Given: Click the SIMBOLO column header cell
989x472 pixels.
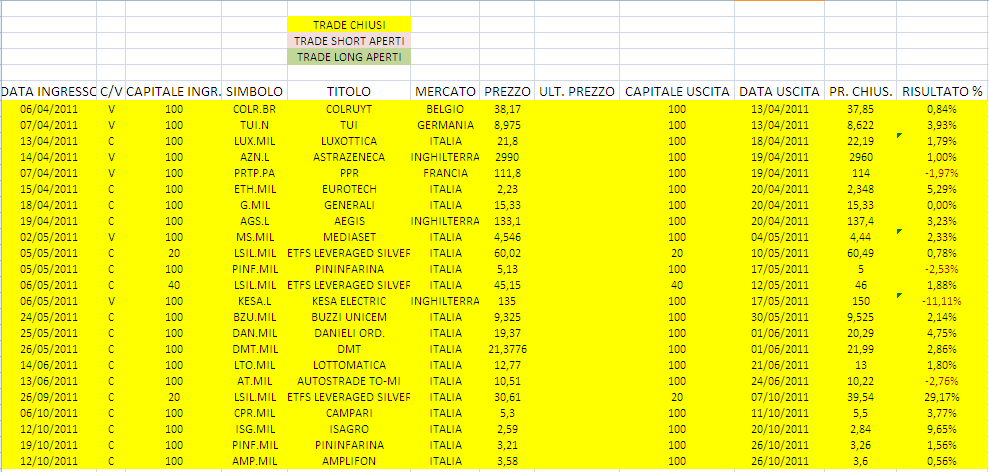Looking at the screenshot, I should 253,91.
